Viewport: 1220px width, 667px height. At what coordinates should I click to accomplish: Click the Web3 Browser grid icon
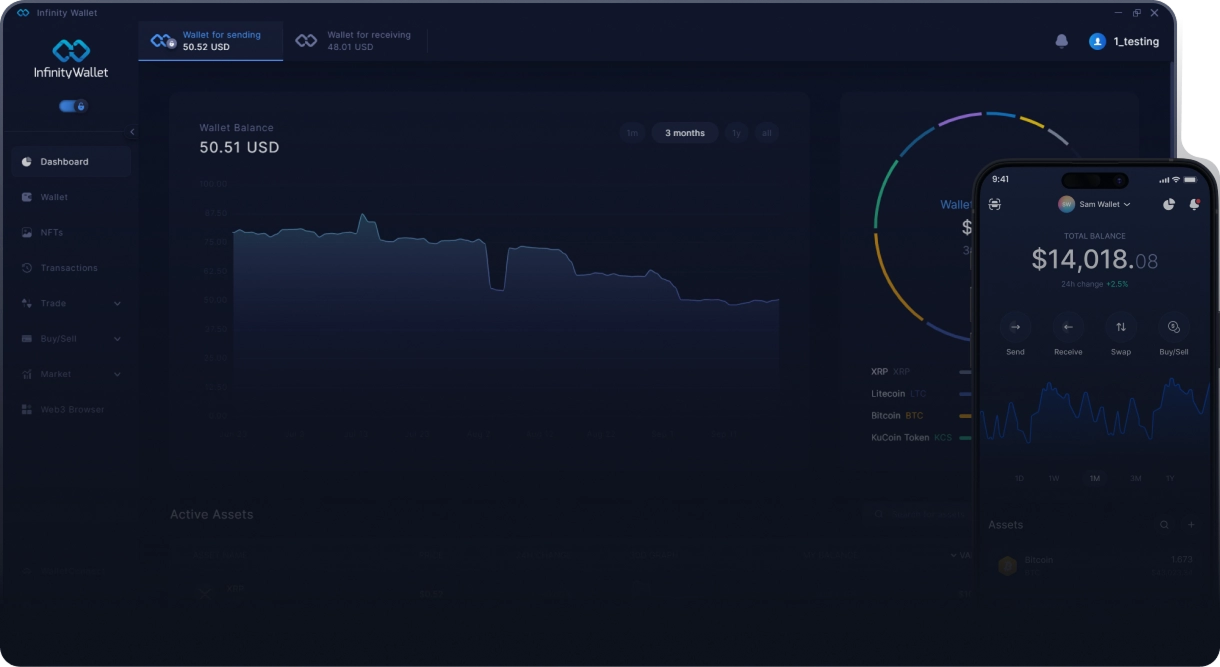click(x=27, y=410)
